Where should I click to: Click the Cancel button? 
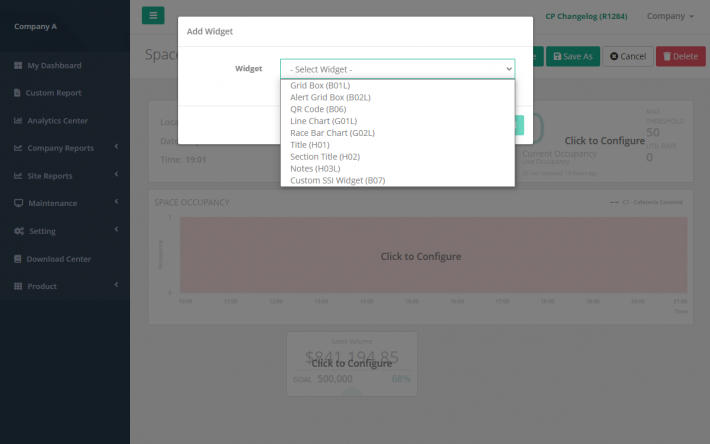point(628,57)
